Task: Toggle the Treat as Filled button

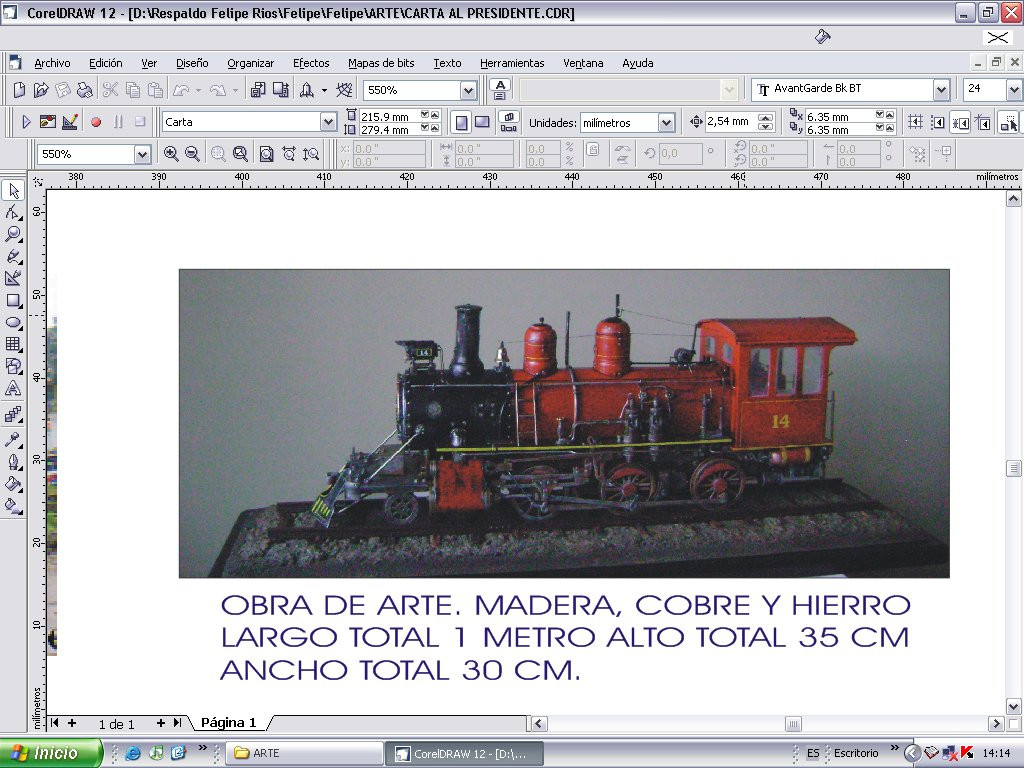Action: 1009,122
